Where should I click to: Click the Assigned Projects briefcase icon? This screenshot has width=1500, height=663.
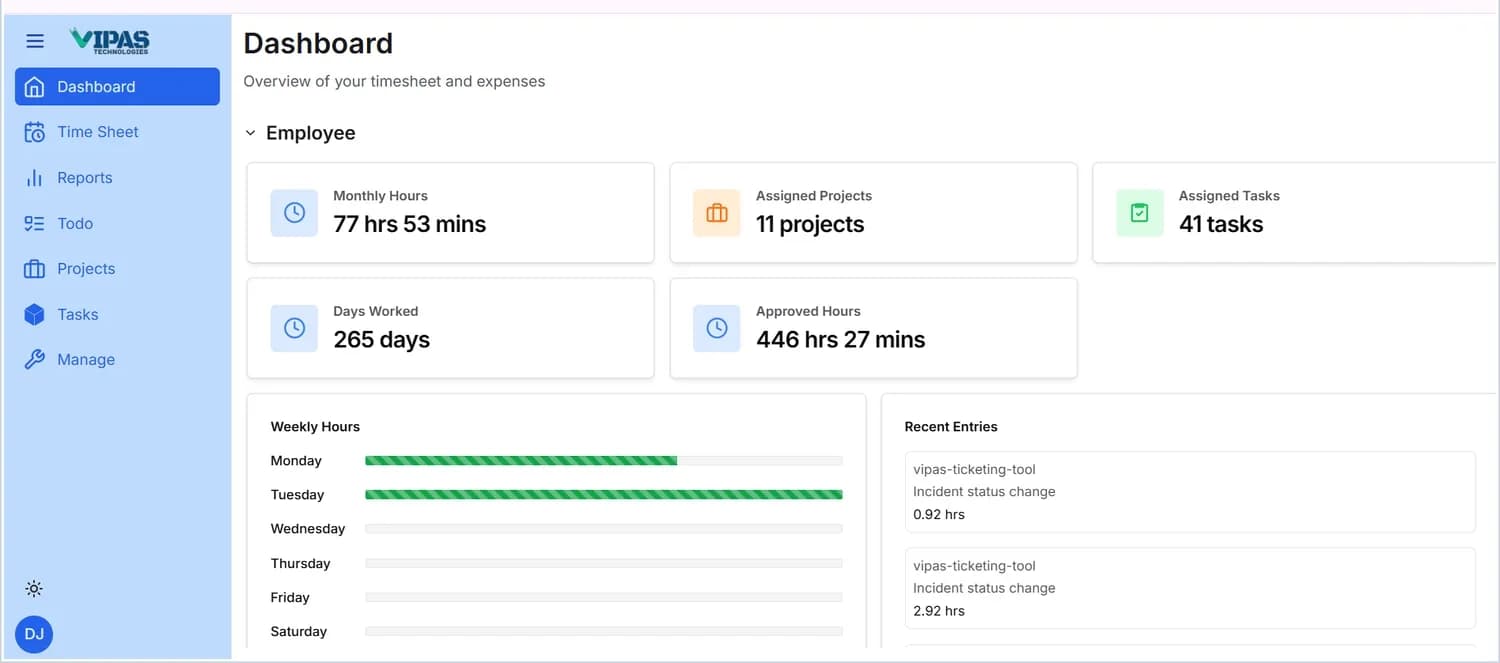(717, 213)
